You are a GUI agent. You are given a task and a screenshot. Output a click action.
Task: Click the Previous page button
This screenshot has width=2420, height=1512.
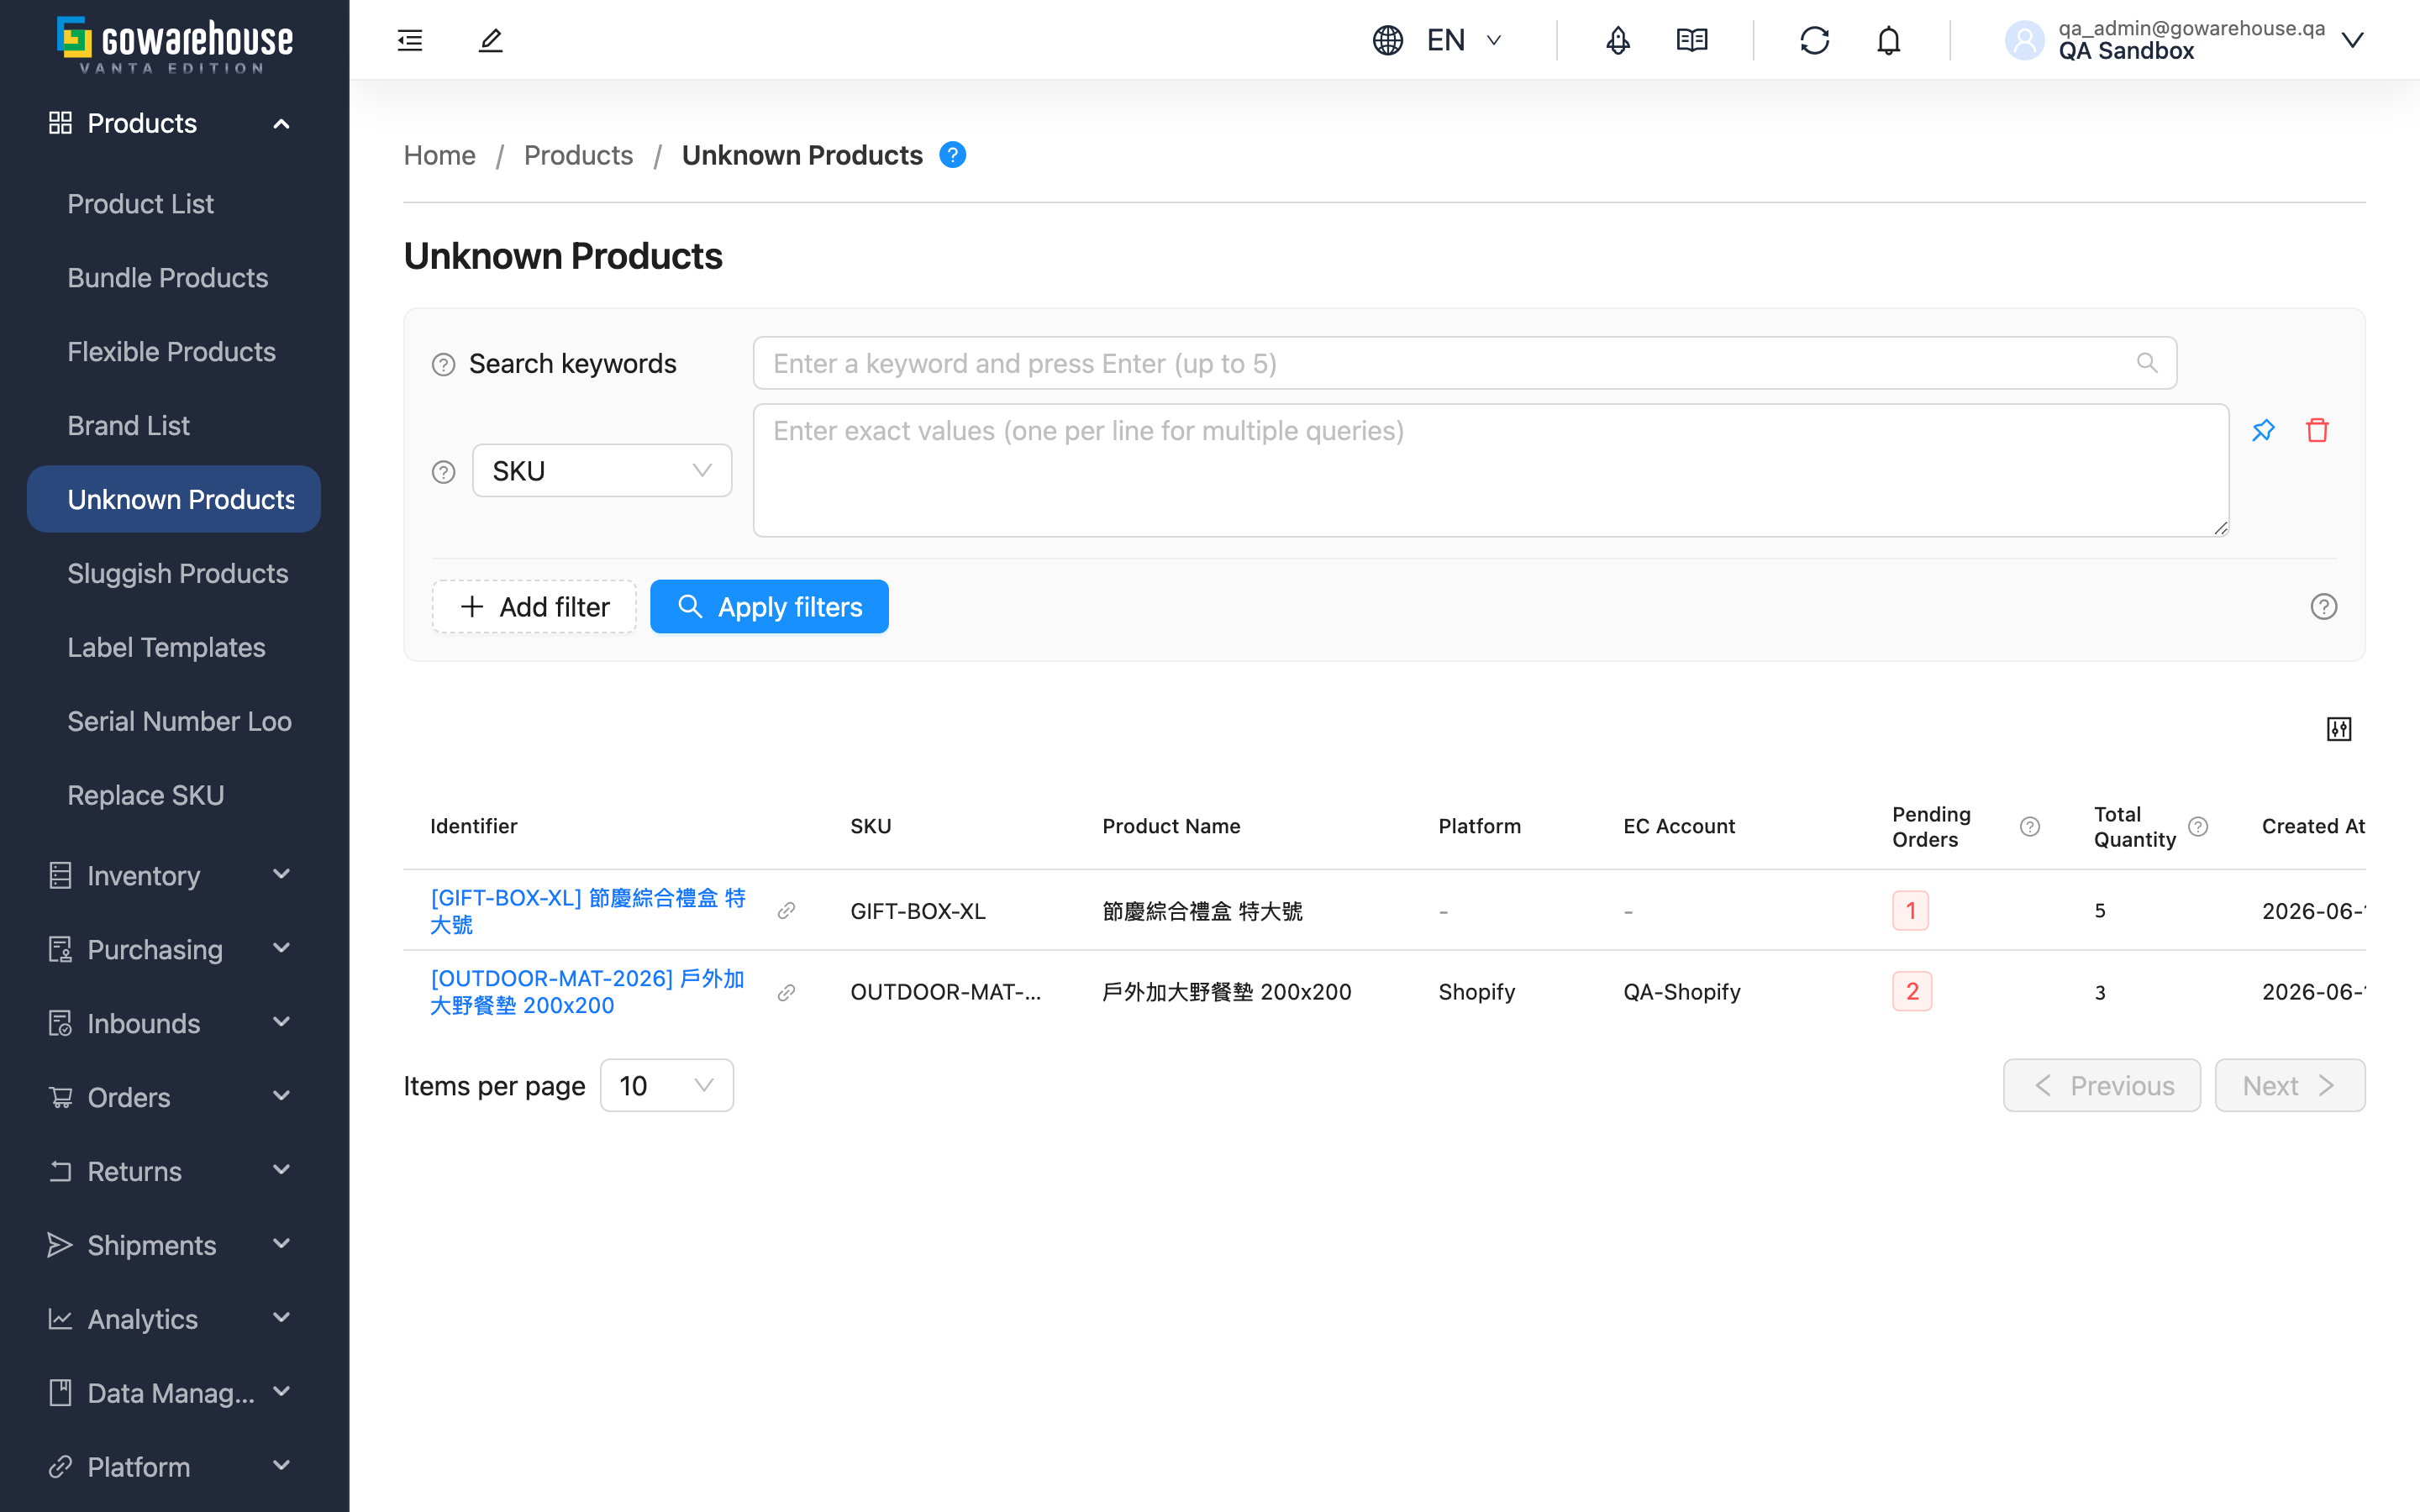(2101, 1085)
